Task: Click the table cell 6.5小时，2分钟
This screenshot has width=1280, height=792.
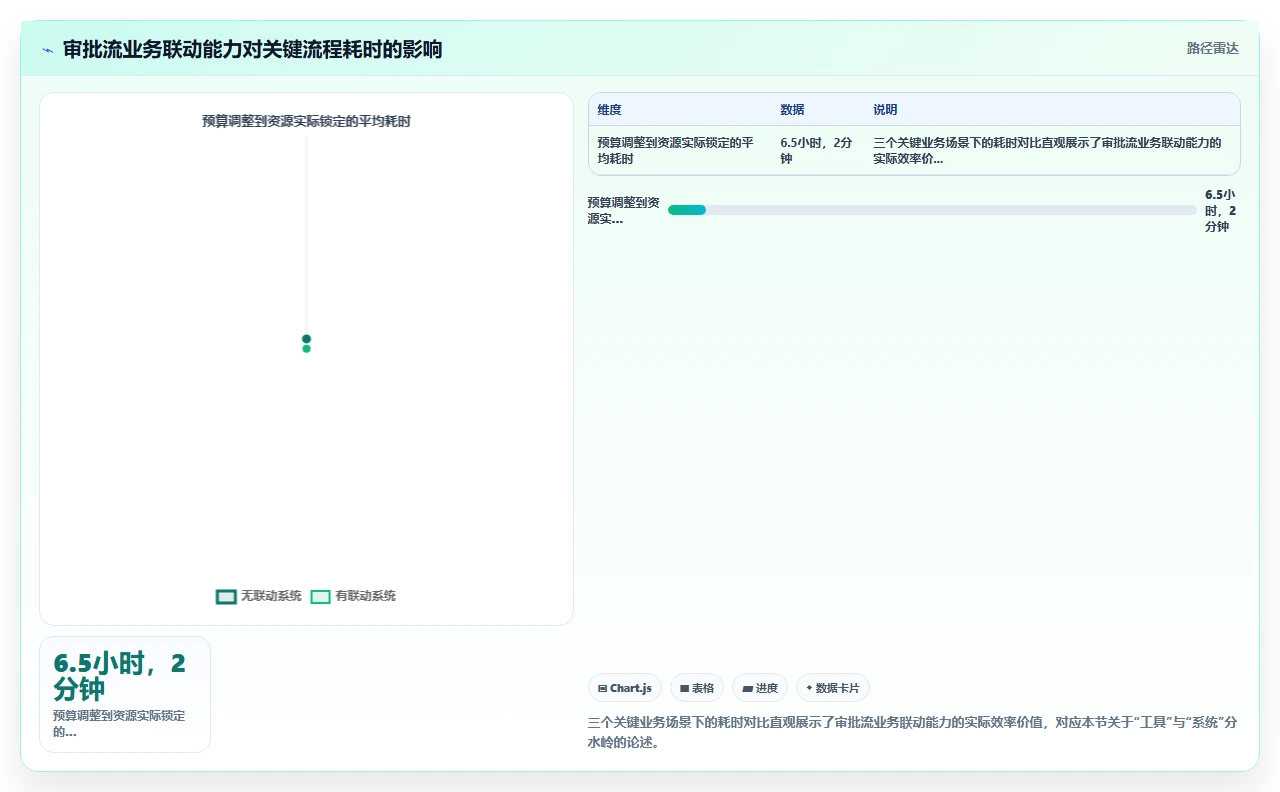Action: [x=817, y=151]
